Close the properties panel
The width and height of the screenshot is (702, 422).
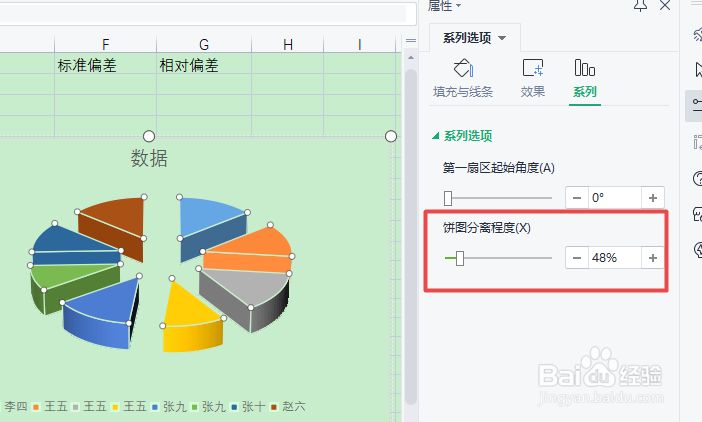(665, 5)
